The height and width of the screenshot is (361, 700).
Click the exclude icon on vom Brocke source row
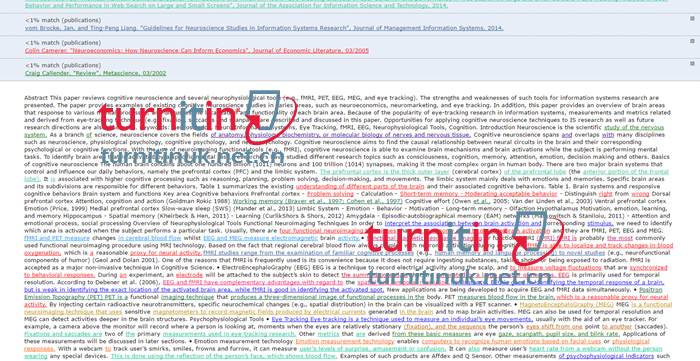(692, 19)
